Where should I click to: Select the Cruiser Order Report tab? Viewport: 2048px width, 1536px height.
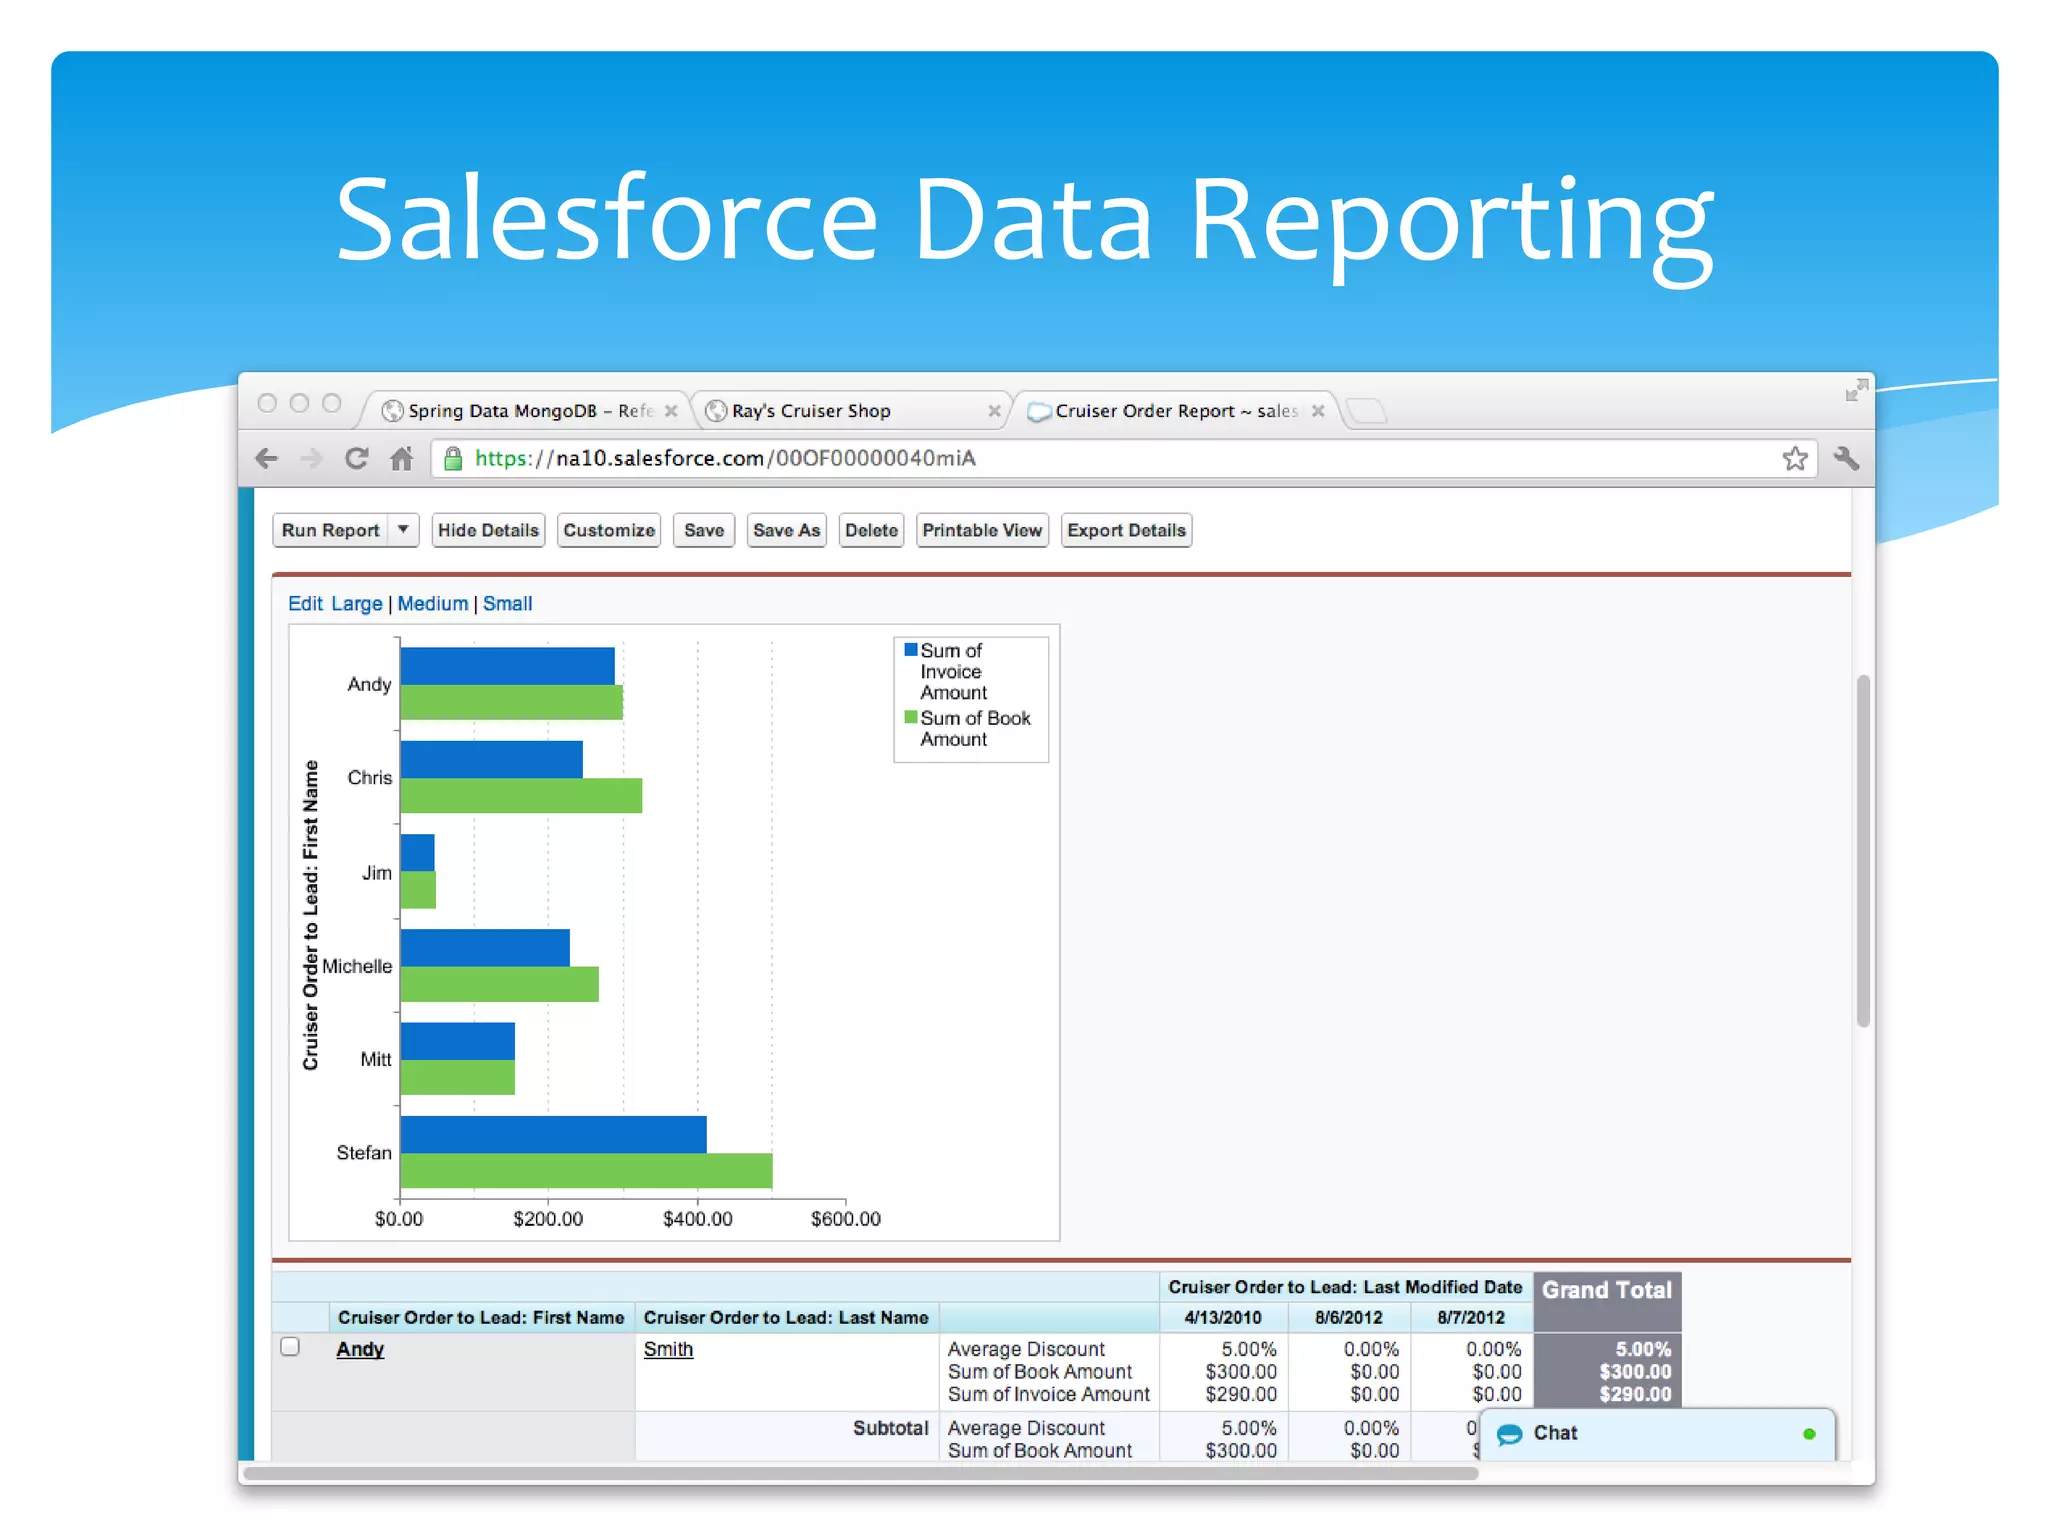pos(1174,411)
